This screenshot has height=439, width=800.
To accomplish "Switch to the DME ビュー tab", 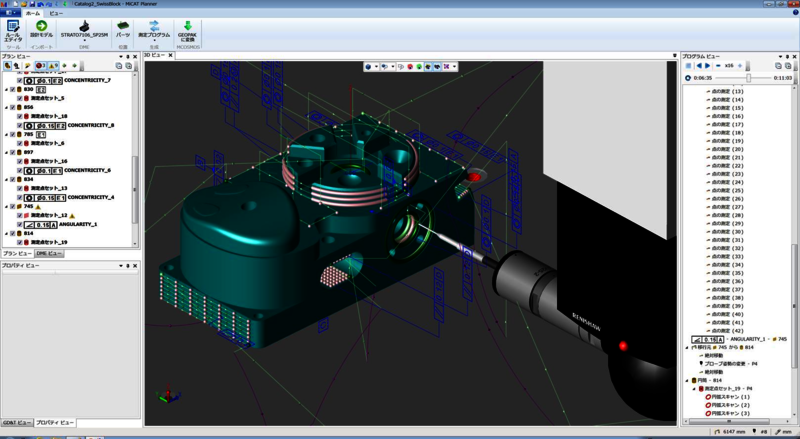I will [x=49, y=253].
